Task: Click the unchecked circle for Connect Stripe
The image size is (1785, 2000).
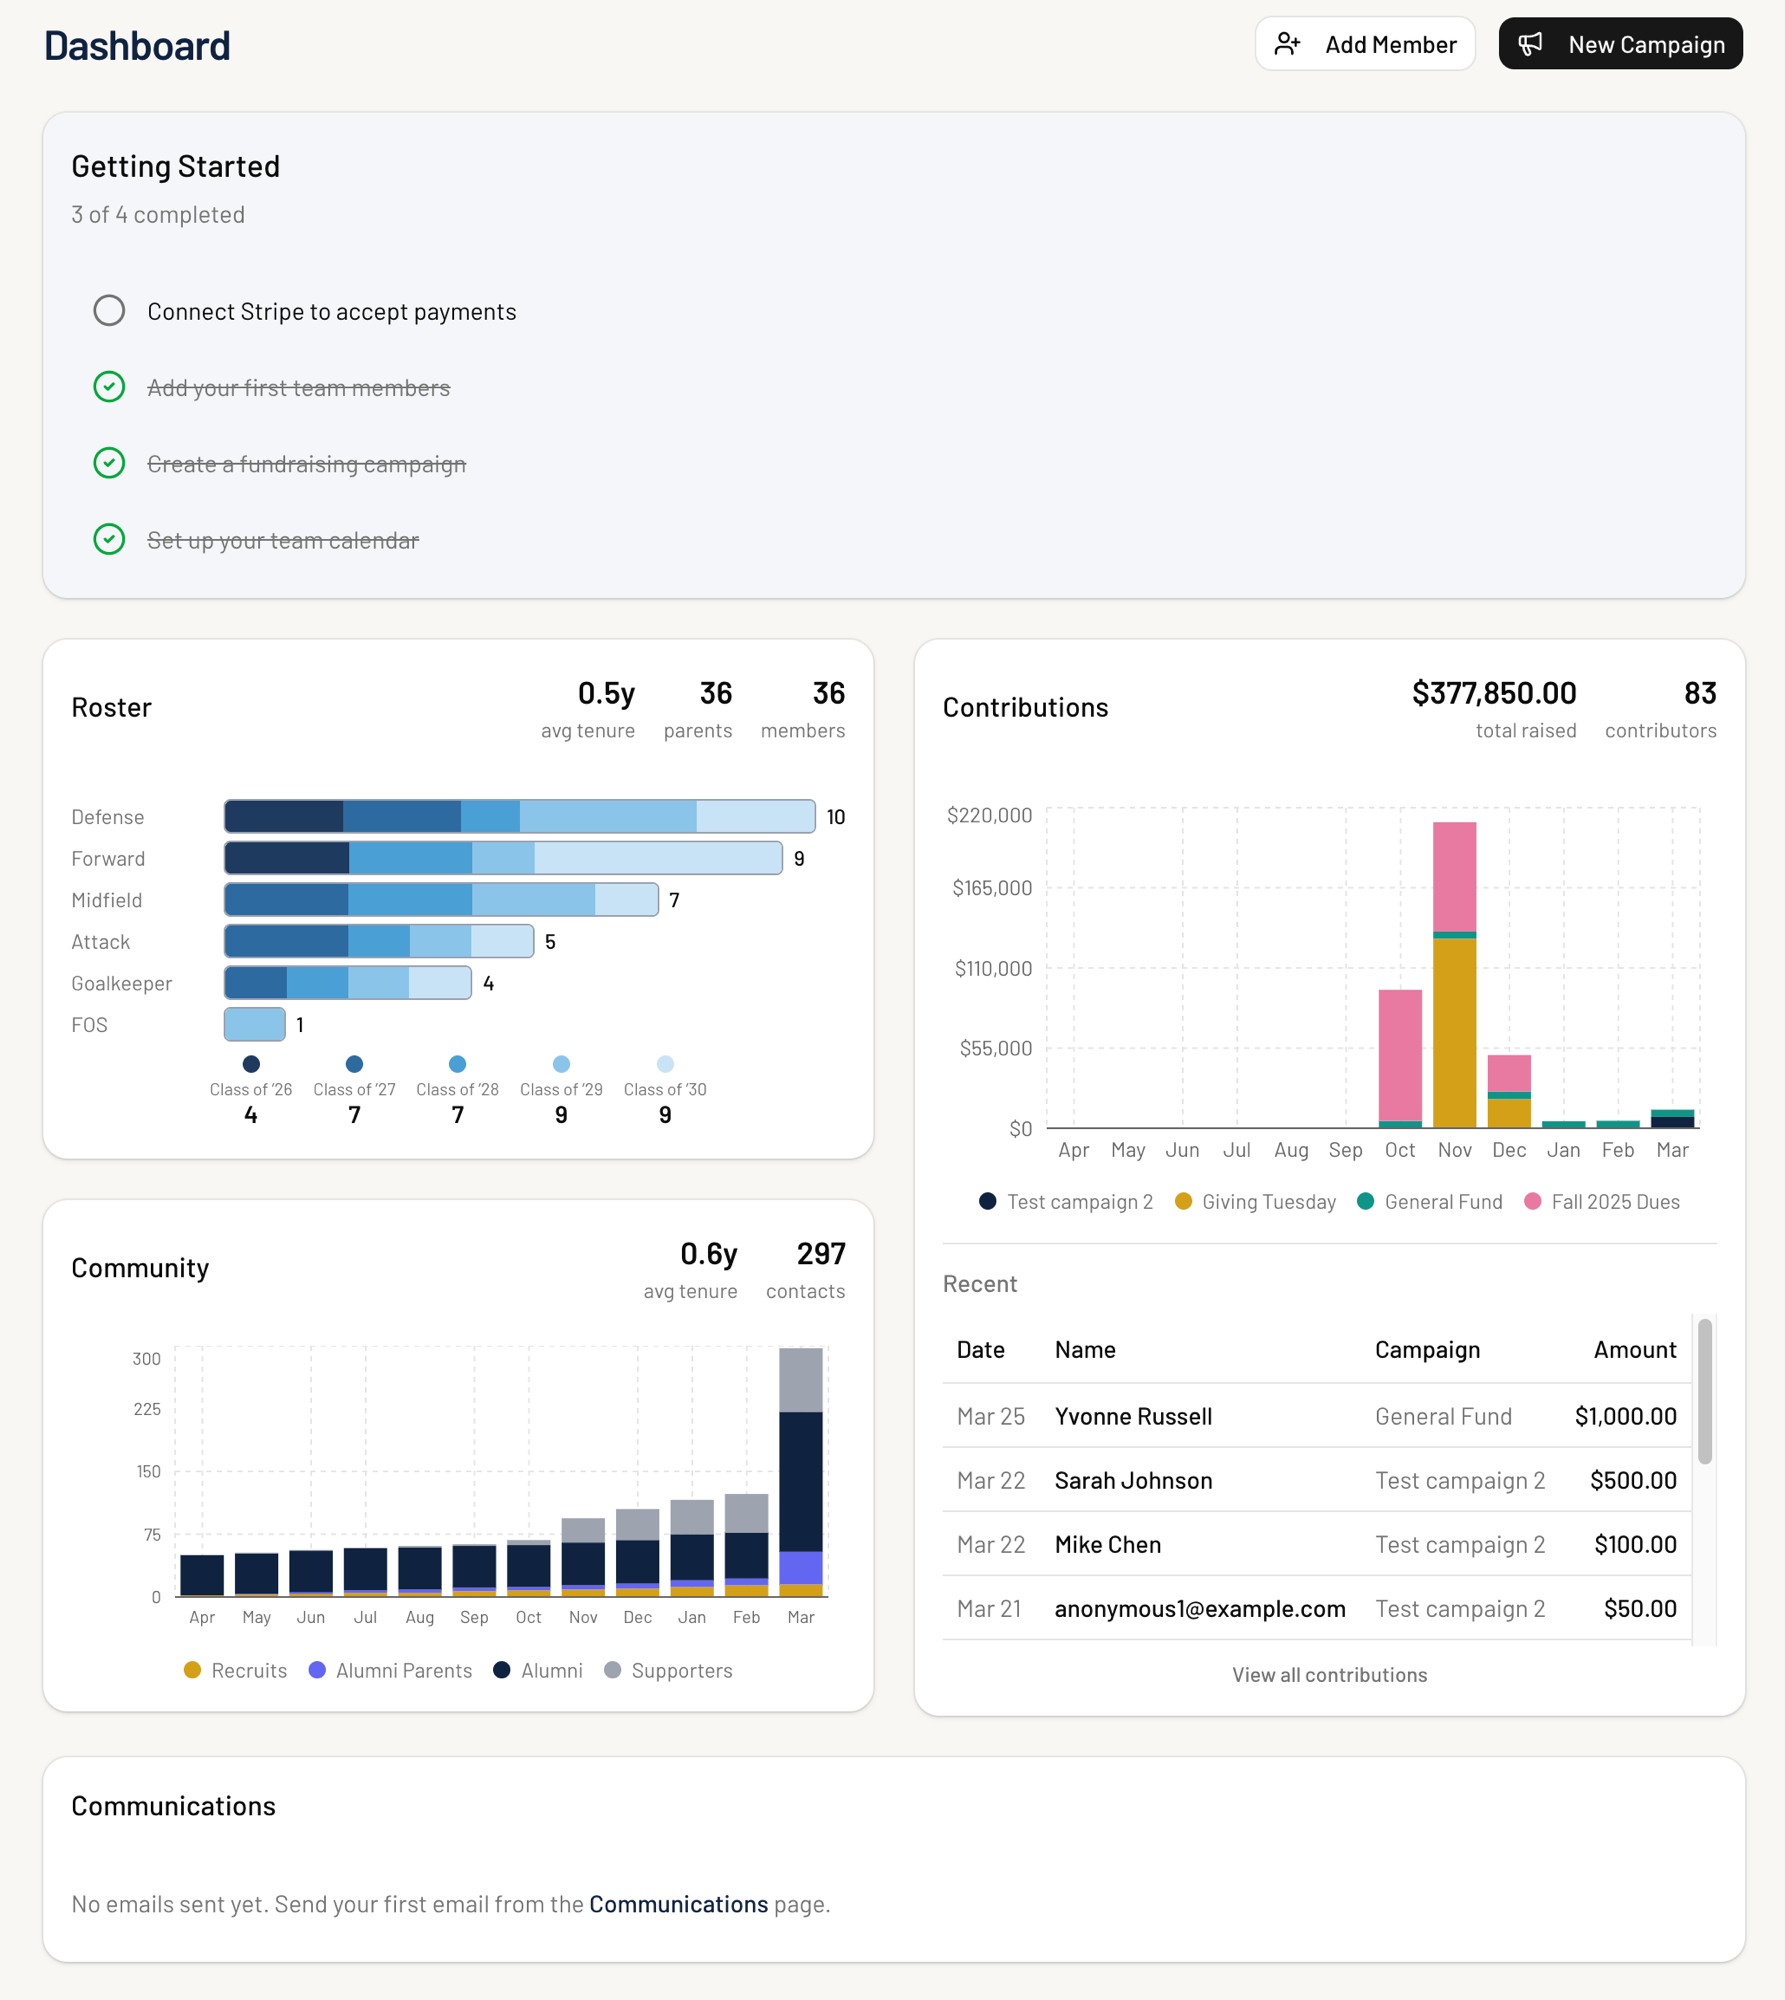Action: pyautogui.click(x=109, y=311)
